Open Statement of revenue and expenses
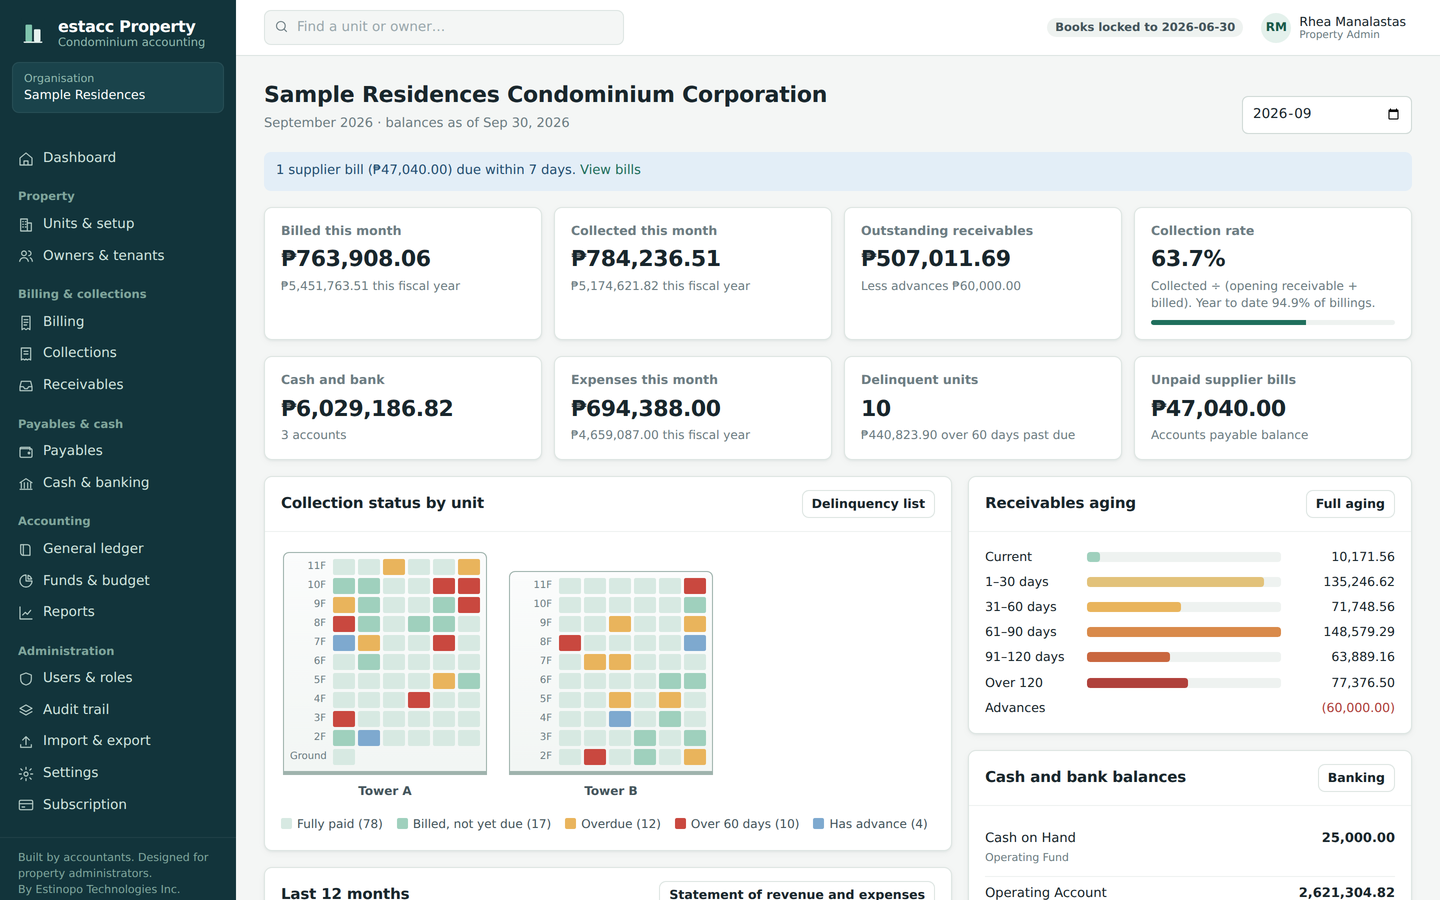Screen dimensions: 1440x900 click(797, 891)
